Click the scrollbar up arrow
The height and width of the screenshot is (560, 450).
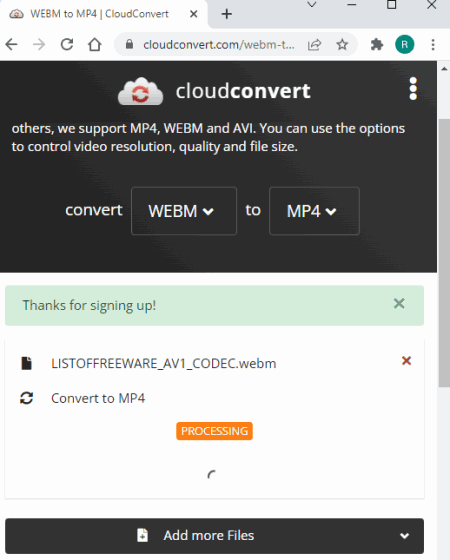tap(444, 69)
